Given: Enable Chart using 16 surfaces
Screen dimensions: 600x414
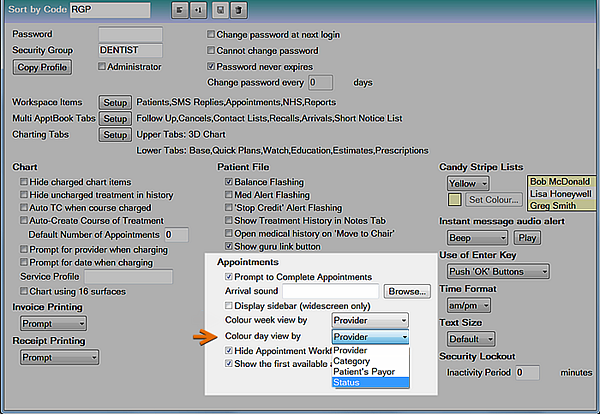Looking at the screenshot, I should (x=24, y=291).
